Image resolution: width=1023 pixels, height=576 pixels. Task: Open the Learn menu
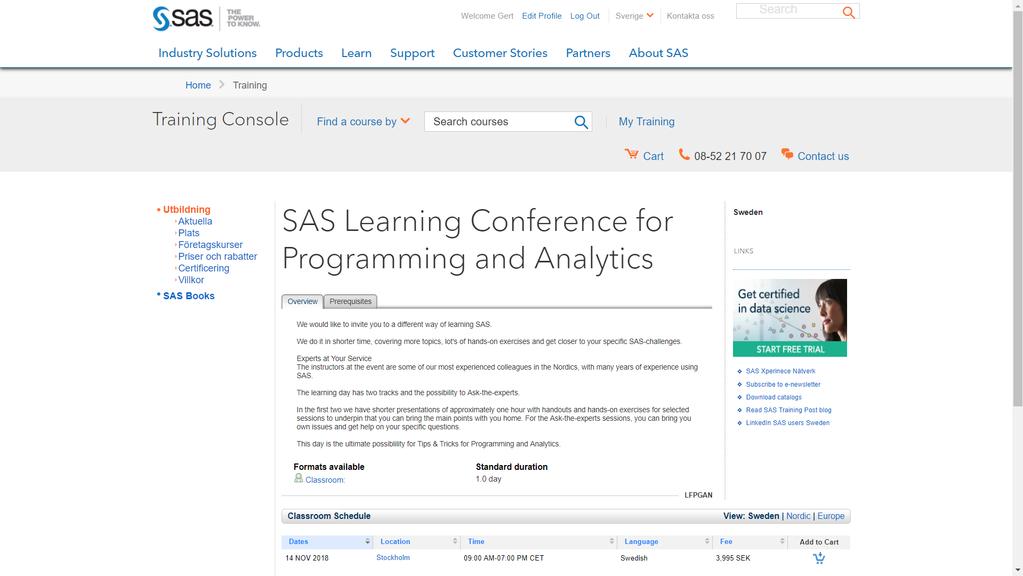point(356,53)
